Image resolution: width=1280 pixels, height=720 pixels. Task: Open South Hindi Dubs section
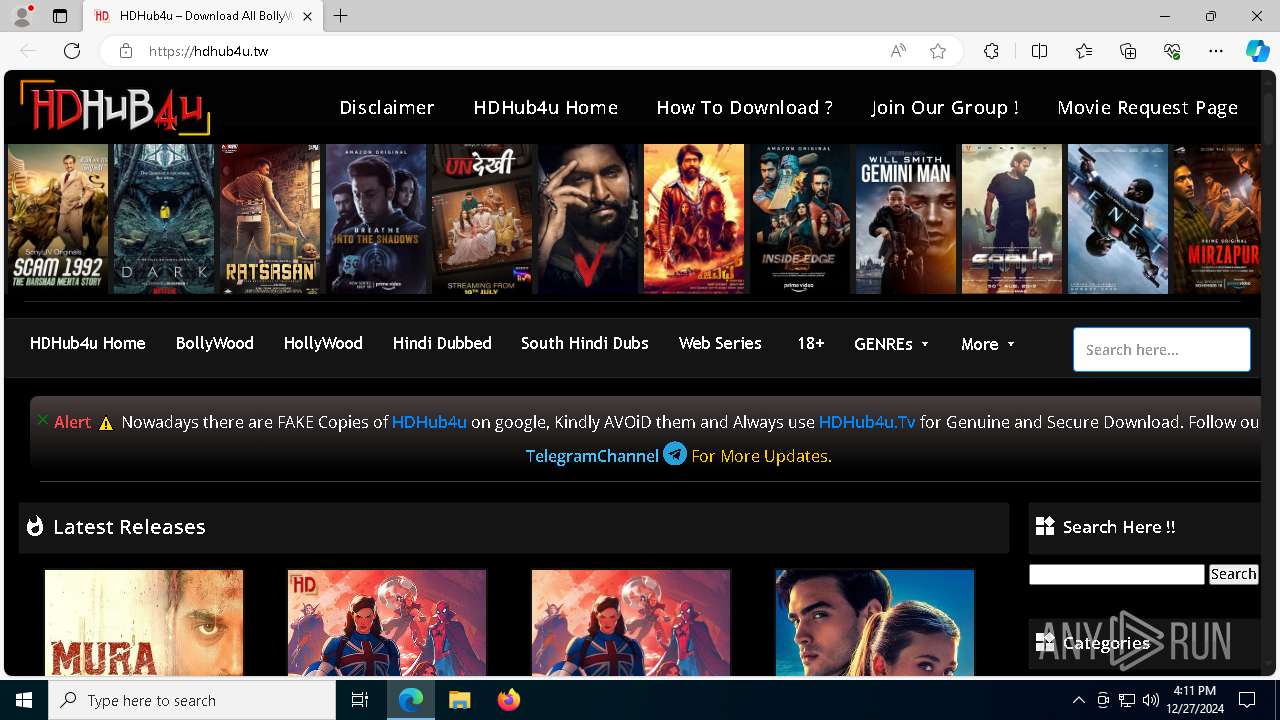585,343
